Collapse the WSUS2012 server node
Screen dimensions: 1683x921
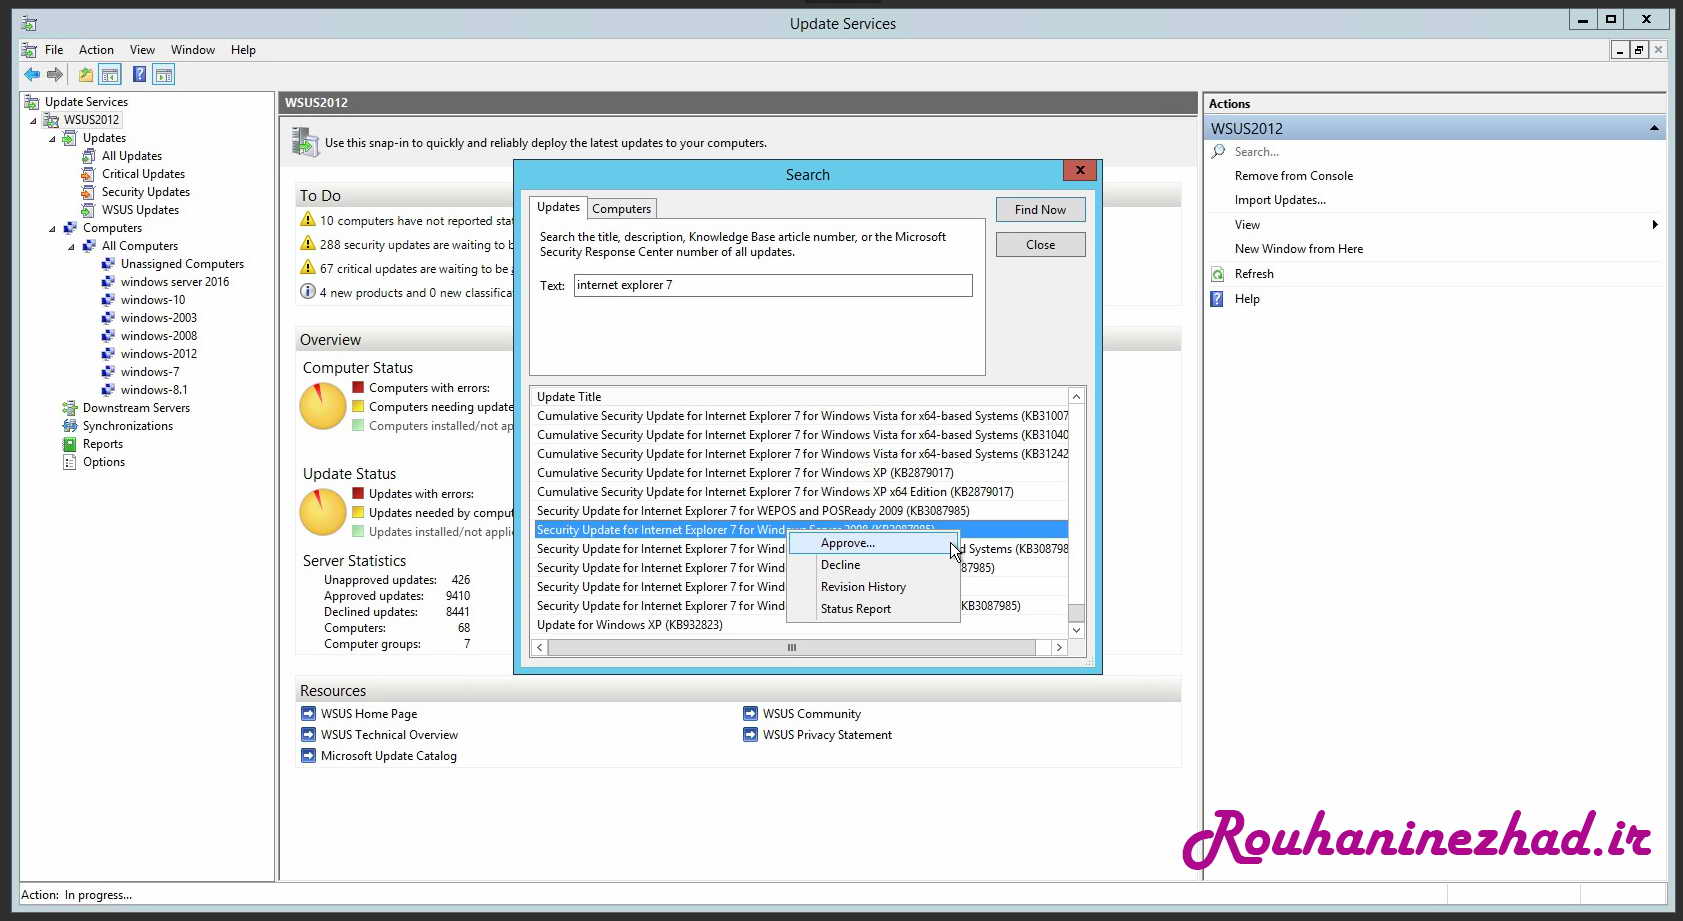pyautogui.click(x=33, y=121)
